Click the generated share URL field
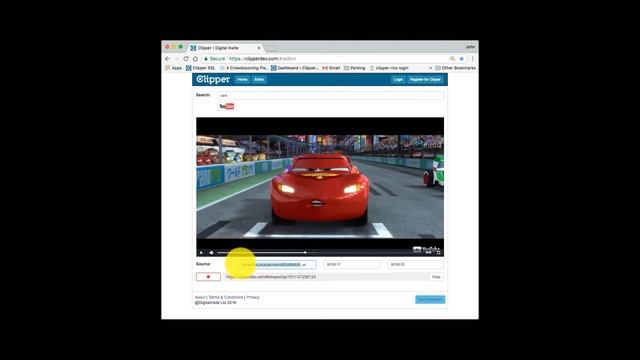This screenshot has width=640, height=360. click(x=326, y=277)
